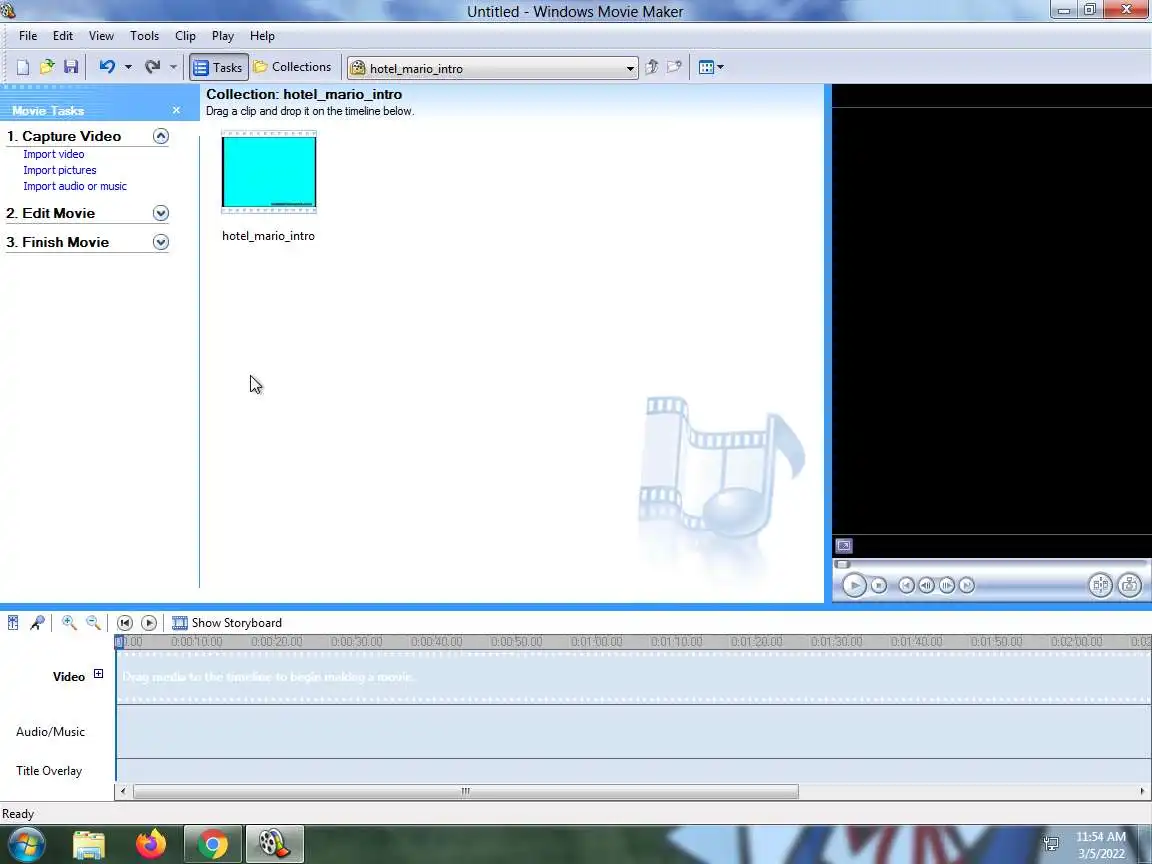1152x864 pixels.
Task: Click the Movie Maker taskbar button
Action: [x=274, y=845]
